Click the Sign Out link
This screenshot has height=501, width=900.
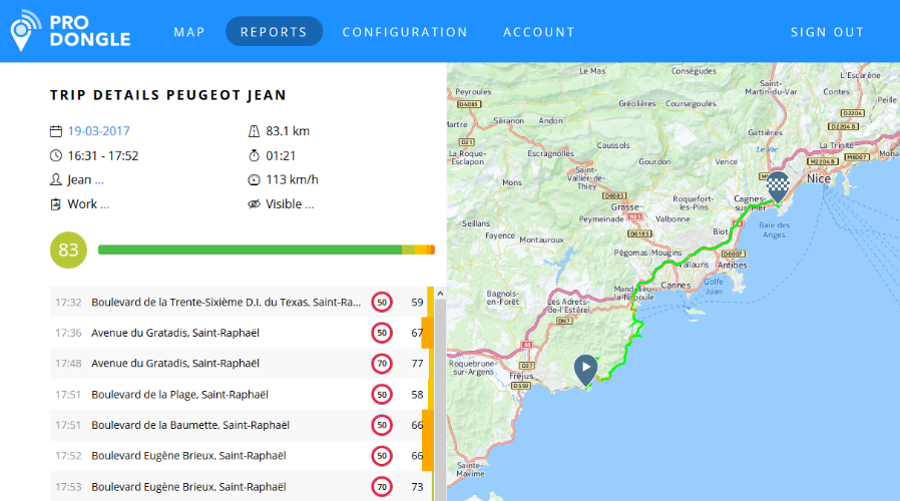[x=827, y=32]
